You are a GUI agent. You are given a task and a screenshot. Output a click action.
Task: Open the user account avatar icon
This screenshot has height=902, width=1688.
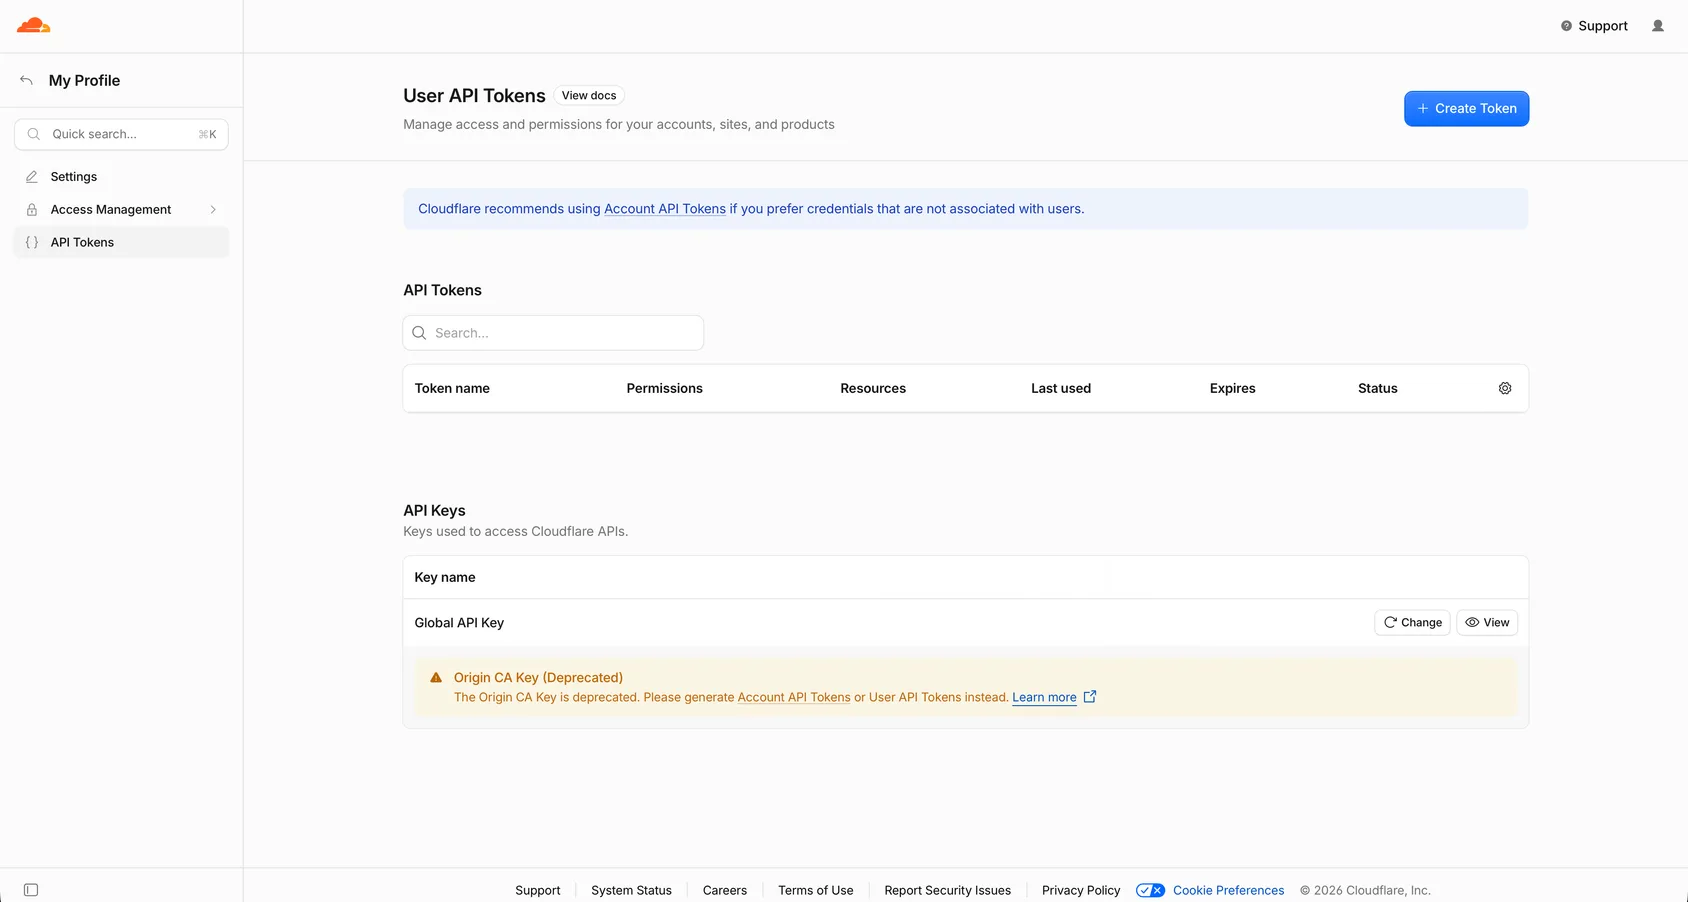click(x=1658, y=26)
